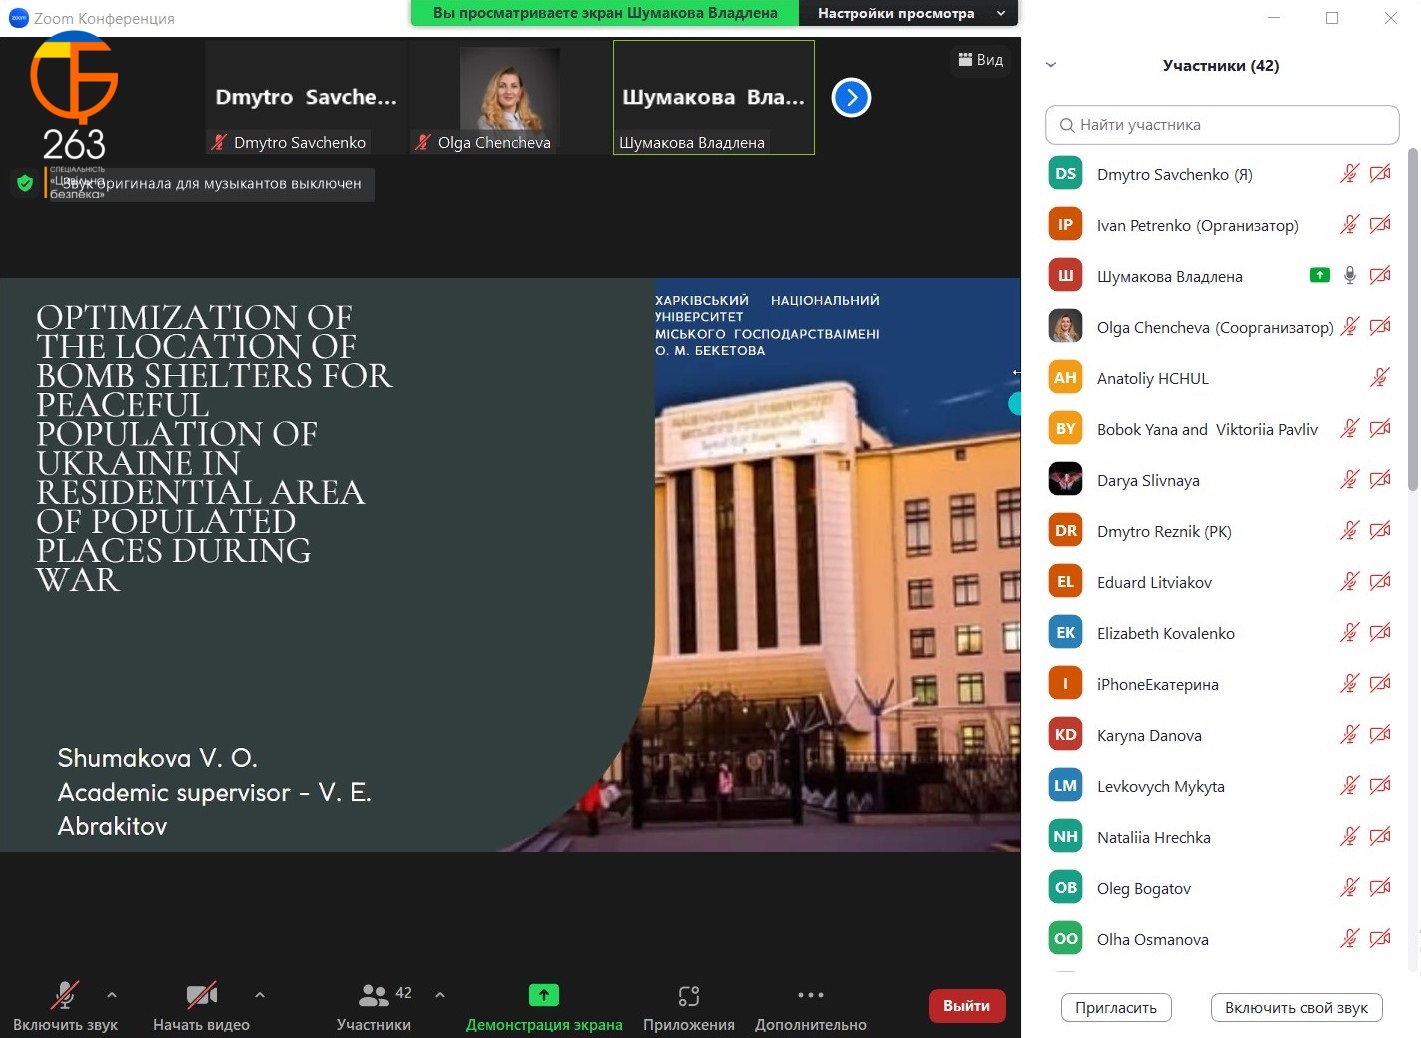
Task: Click the DS avatar of Dmytro Savchenko
Action: click(1065, 174)
